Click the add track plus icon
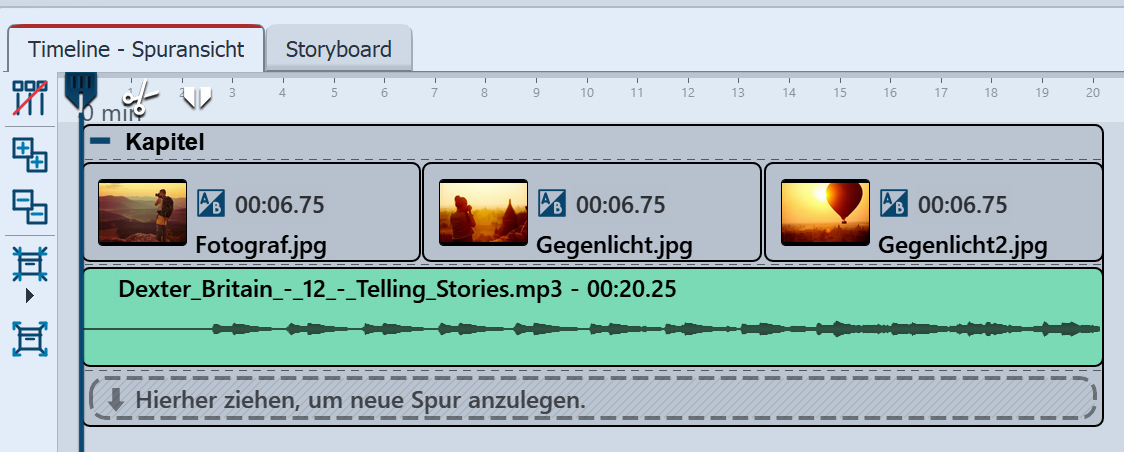The width and height of the screenshot is (1124, 452). (29, 154)
